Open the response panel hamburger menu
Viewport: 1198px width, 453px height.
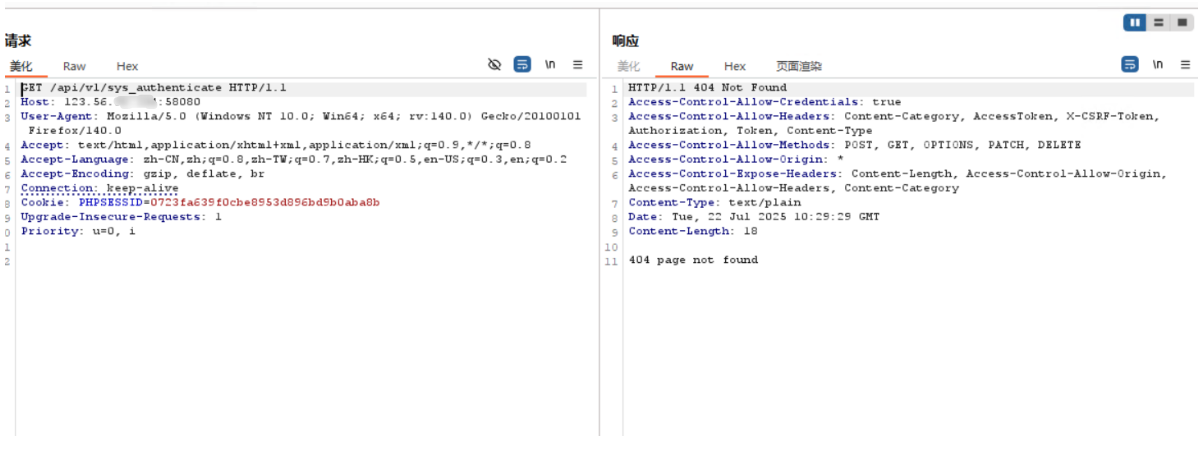point(1184,65)
